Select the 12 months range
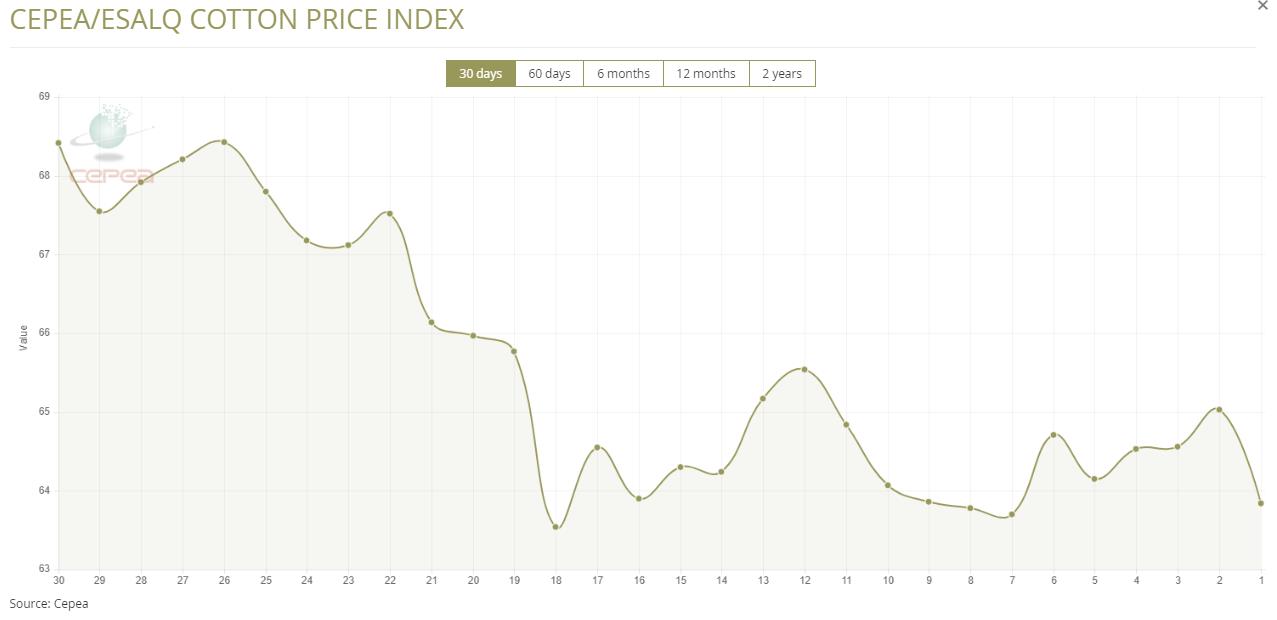 [x=705, y=74]
